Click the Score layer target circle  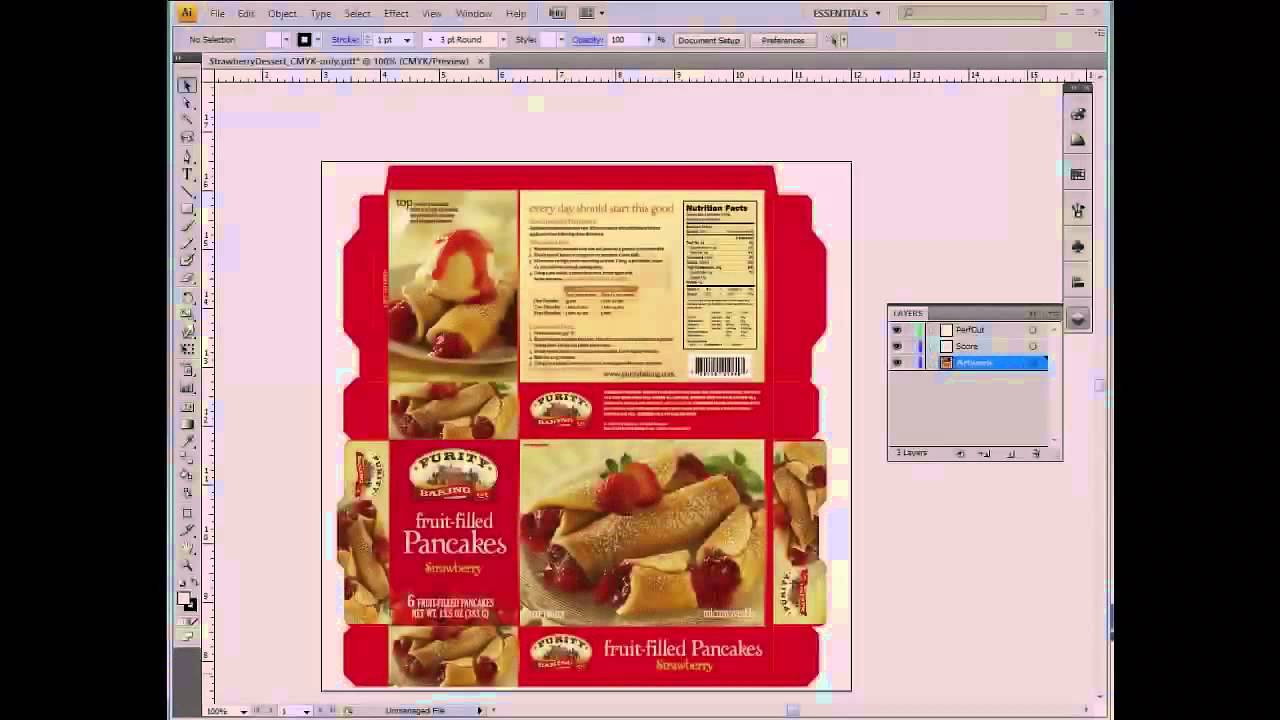(x=1033, y=346)
